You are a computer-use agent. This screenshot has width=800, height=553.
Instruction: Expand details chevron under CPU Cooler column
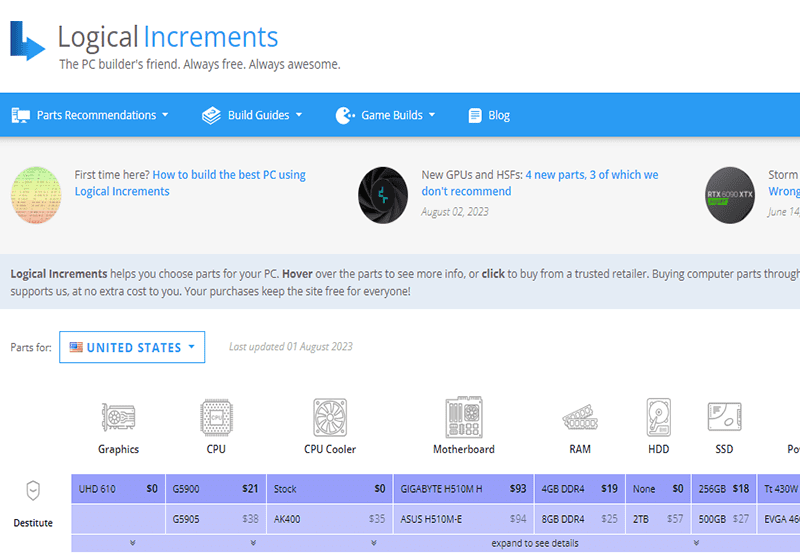[374, 543]
